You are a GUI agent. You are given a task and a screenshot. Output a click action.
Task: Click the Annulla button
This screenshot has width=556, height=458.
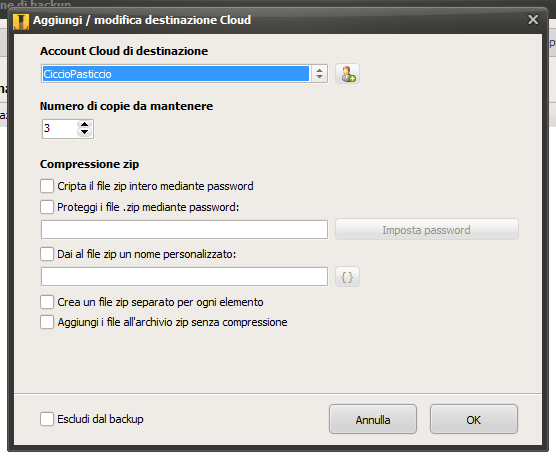(x=373, y=419)
